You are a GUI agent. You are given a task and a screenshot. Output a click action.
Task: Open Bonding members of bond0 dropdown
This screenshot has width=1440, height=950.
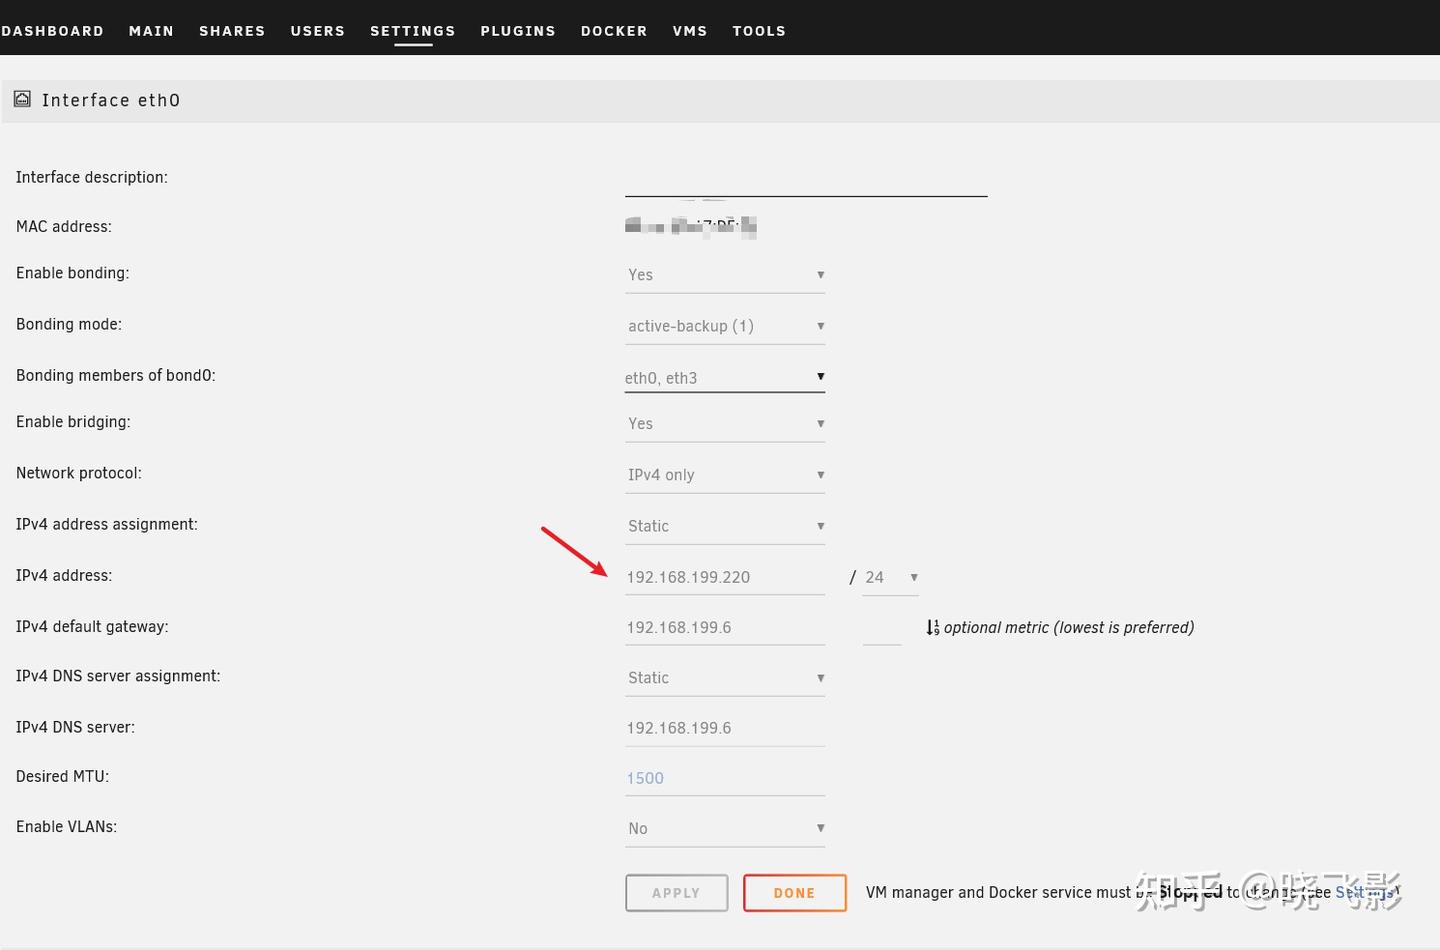[x=725, y=377]
